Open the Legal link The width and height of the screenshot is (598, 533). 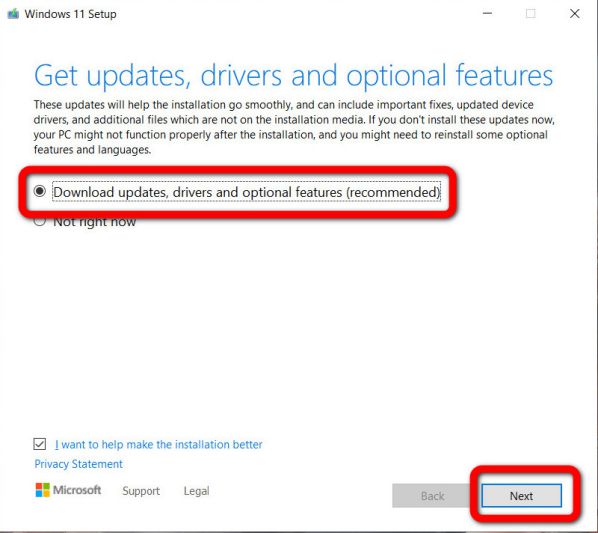coord(196,491)
